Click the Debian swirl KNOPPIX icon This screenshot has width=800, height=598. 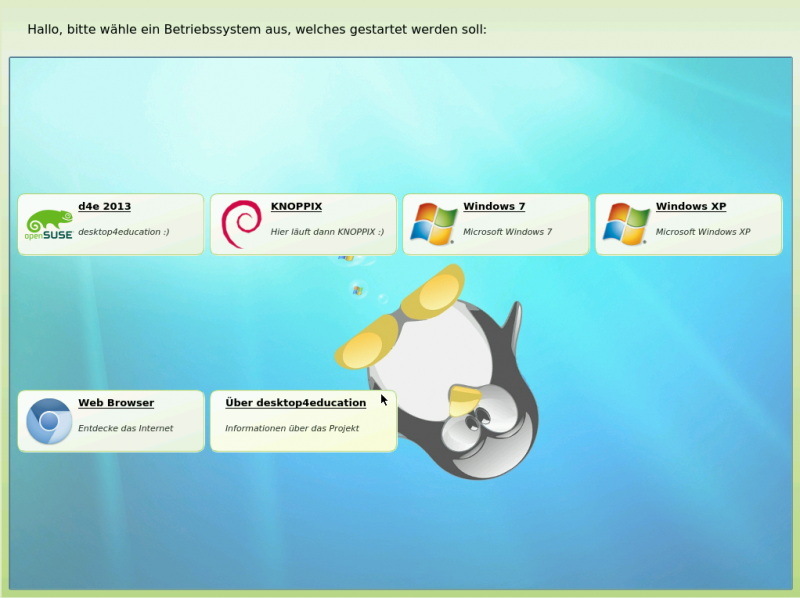[x=241, y=224]
